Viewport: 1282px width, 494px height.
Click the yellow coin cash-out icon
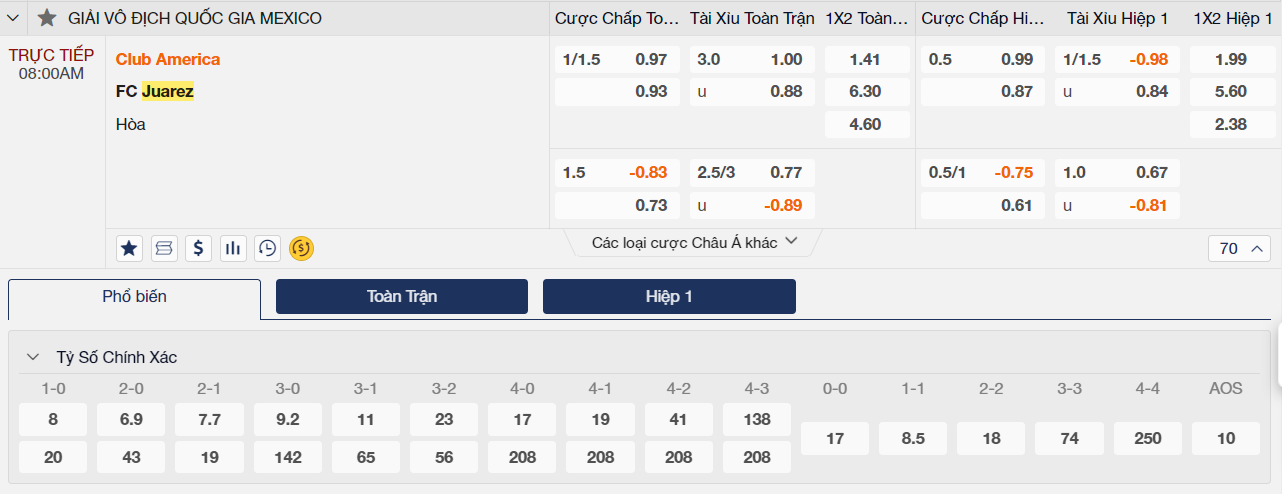[x=301, y=248]
